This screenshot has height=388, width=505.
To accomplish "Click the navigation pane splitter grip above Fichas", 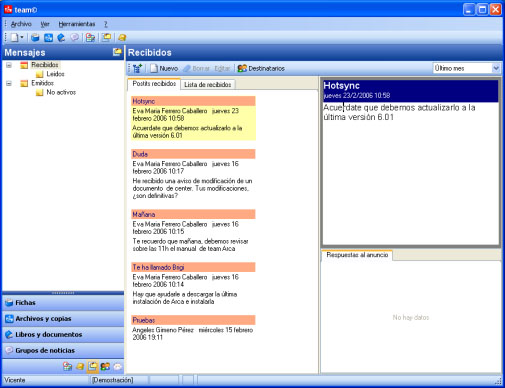I will pos(63,293).
